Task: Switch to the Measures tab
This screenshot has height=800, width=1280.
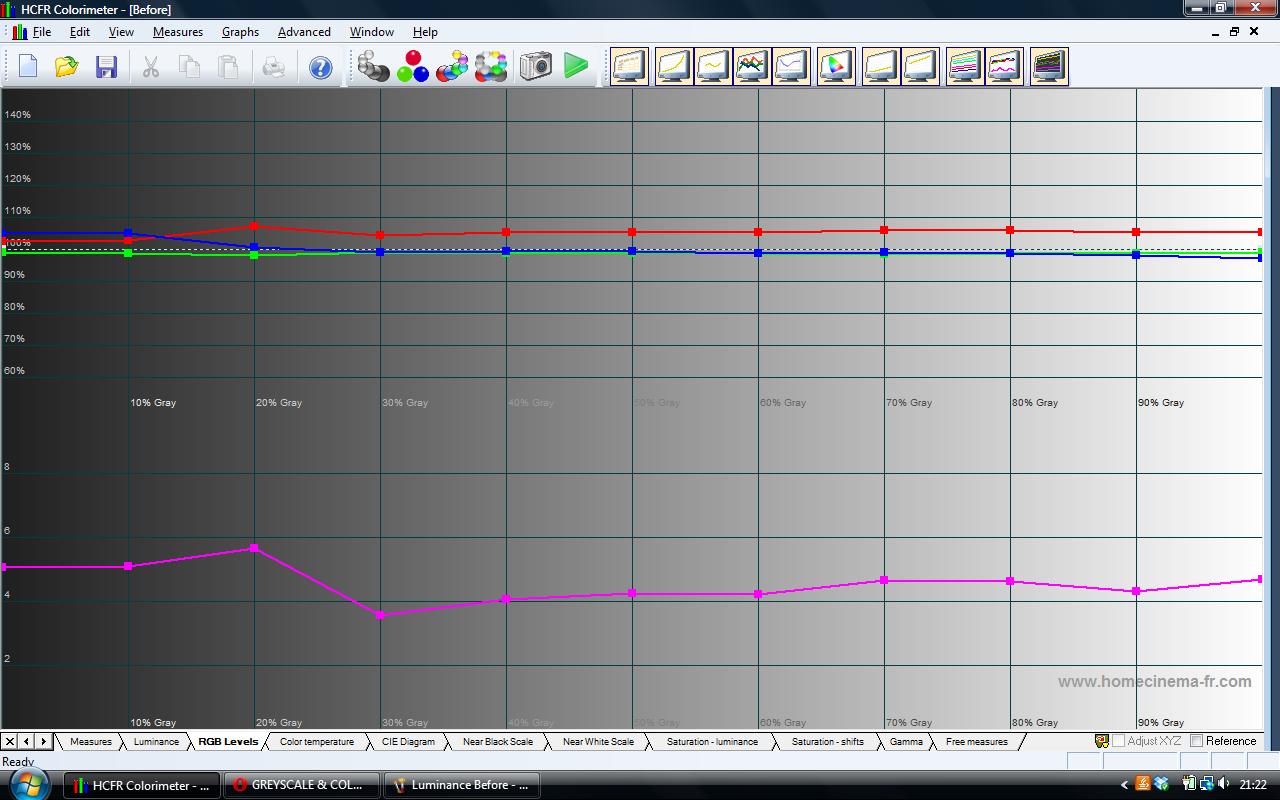Action: coord(90,742)
